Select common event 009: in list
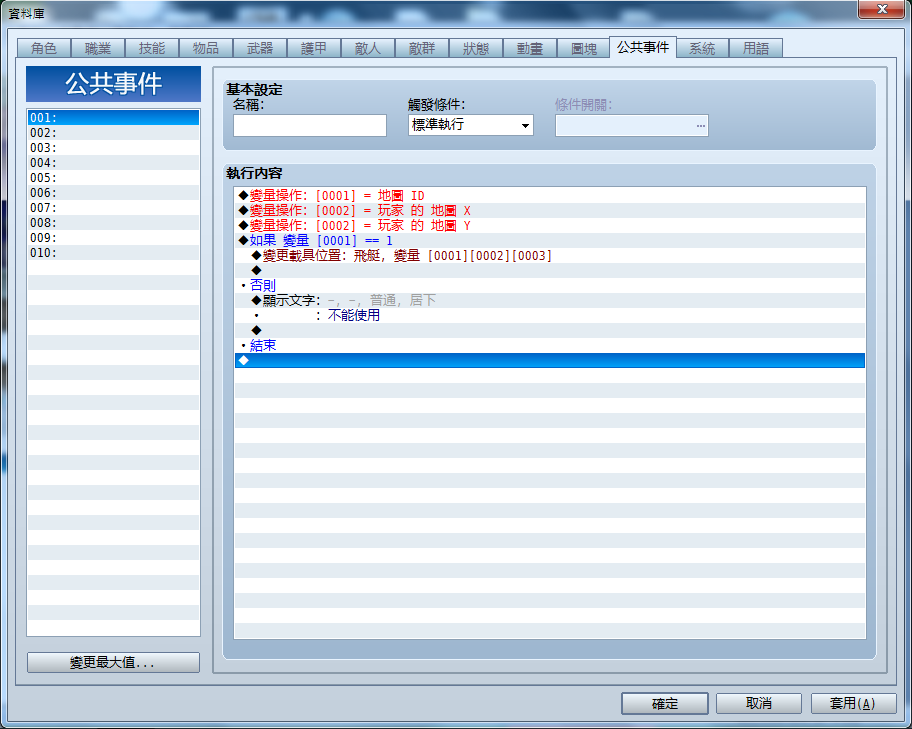 coord(113,238)
